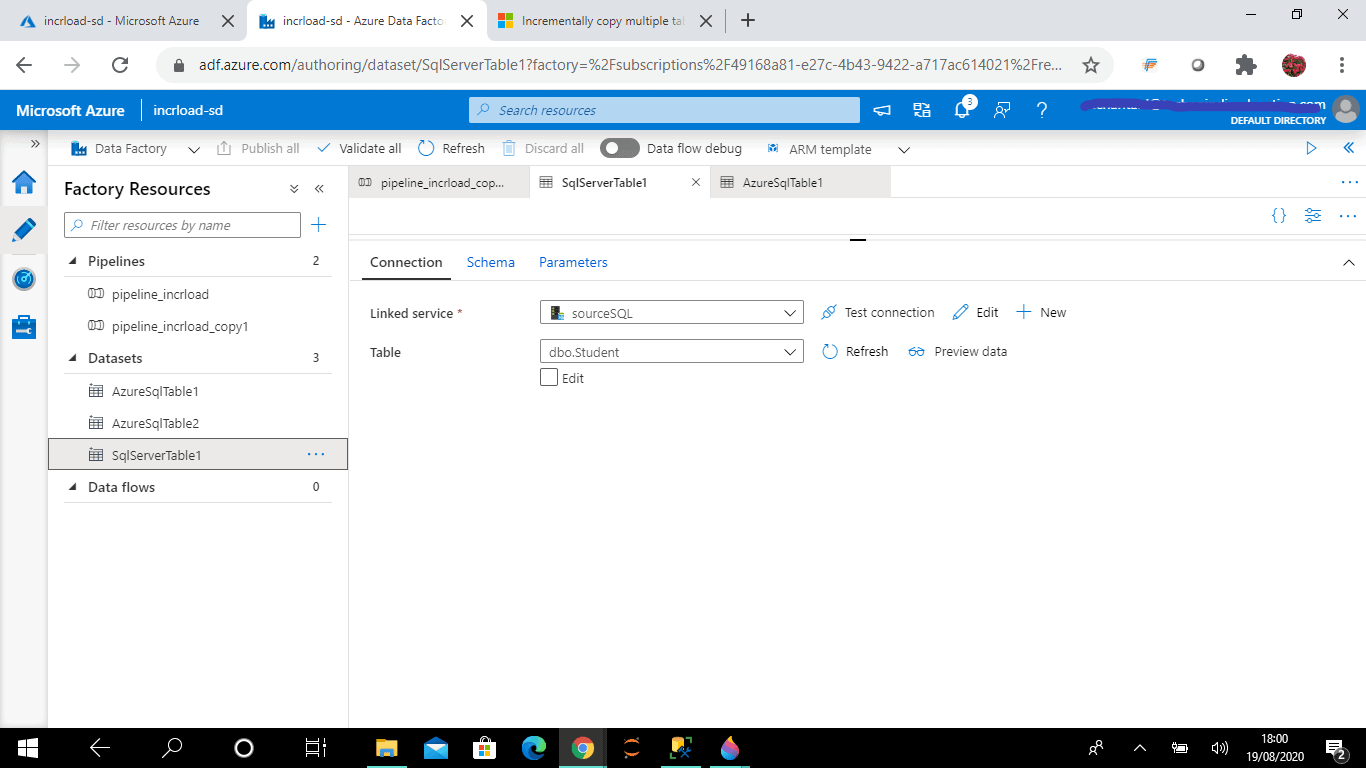Image resolution: width=1366 pixels, height=768 pixels.
Task: Collapse the Pipelines tree section
Action: 73,261
